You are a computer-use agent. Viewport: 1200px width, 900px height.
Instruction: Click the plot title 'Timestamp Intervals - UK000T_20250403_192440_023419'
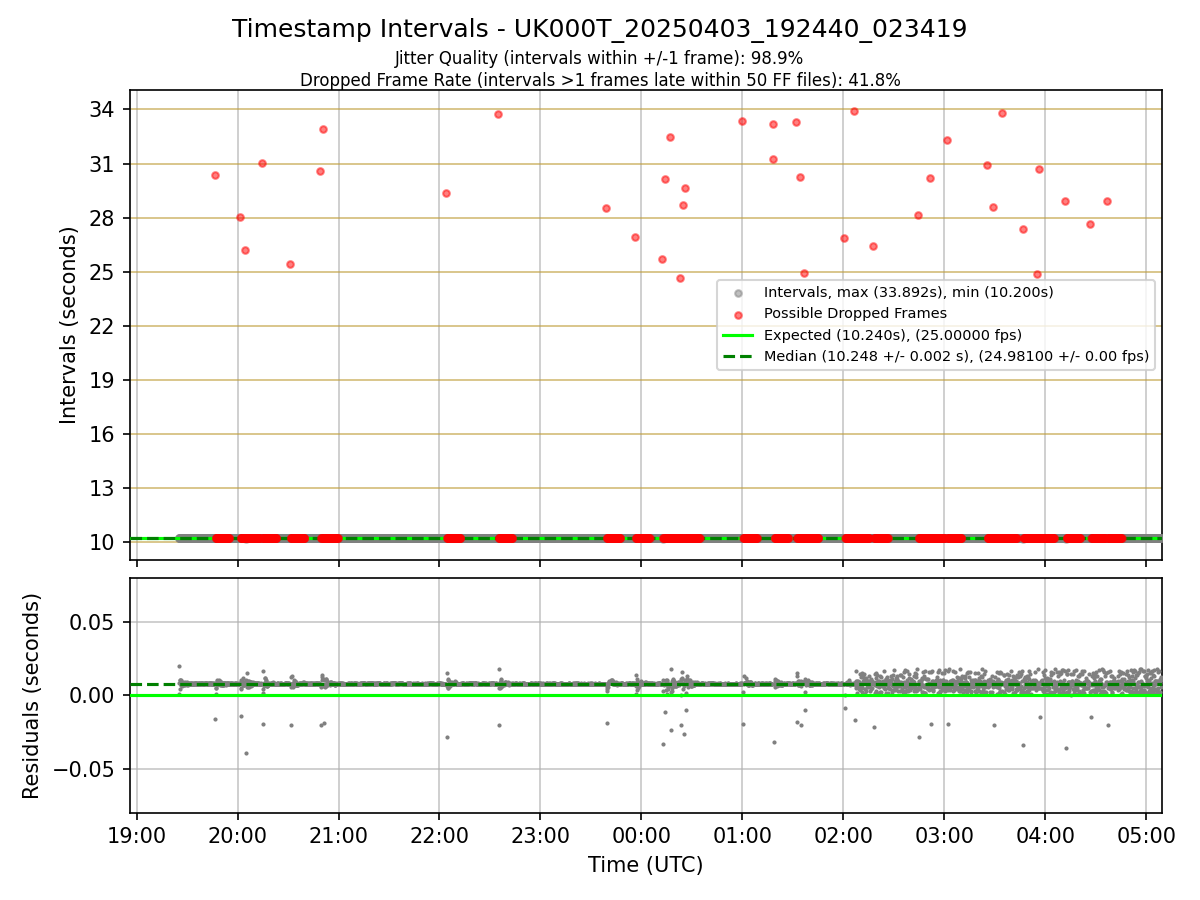tap(599, 29)
